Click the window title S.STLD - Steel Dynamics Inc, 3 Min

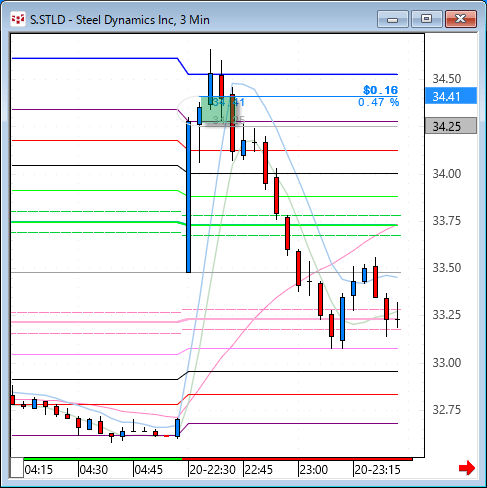point(120,20)
